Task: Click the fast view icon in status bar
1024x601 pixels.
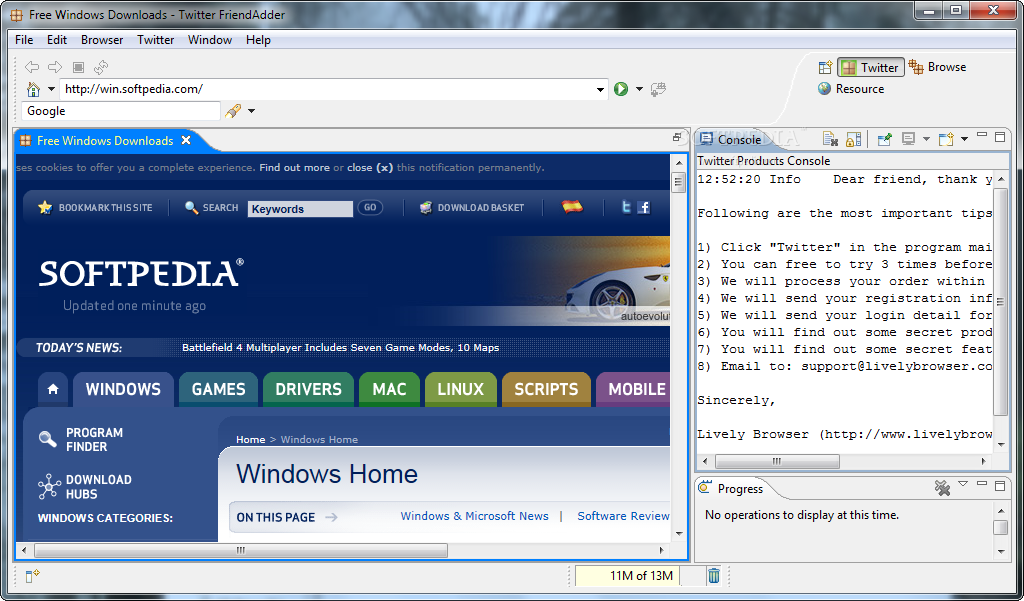Action: (32, 576)
